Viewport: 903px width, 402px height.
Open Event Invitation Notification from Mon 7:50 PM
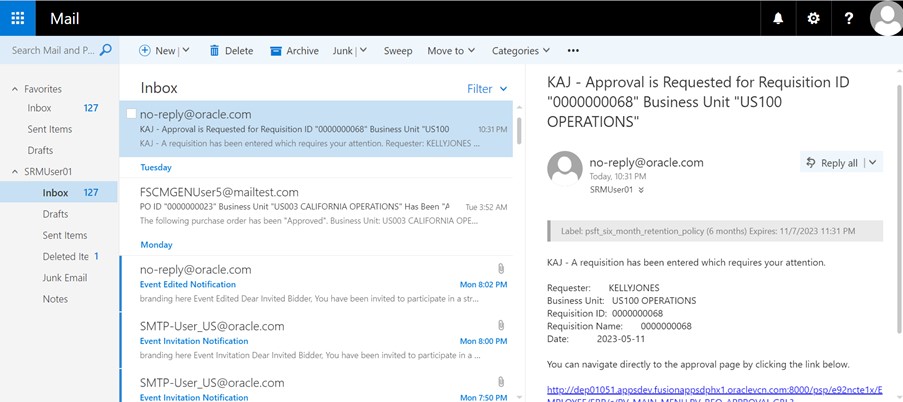click(x=316, y=386)
